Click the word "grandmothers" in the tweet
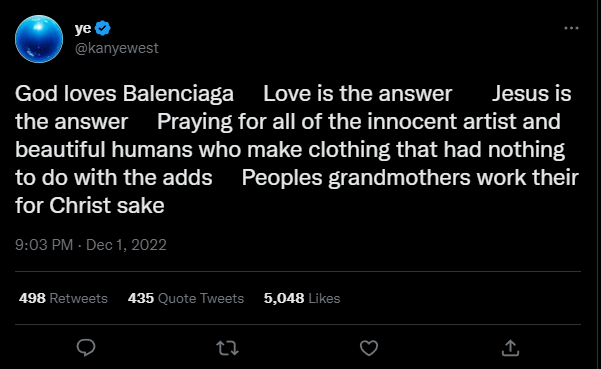 (x=399, y=178)
